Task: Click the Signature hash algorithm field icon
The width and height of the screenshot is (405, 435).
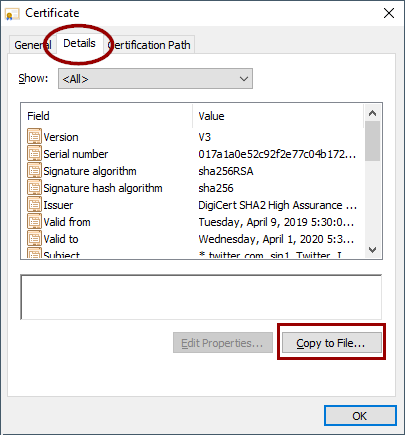Action: click(x=34, y=187)
